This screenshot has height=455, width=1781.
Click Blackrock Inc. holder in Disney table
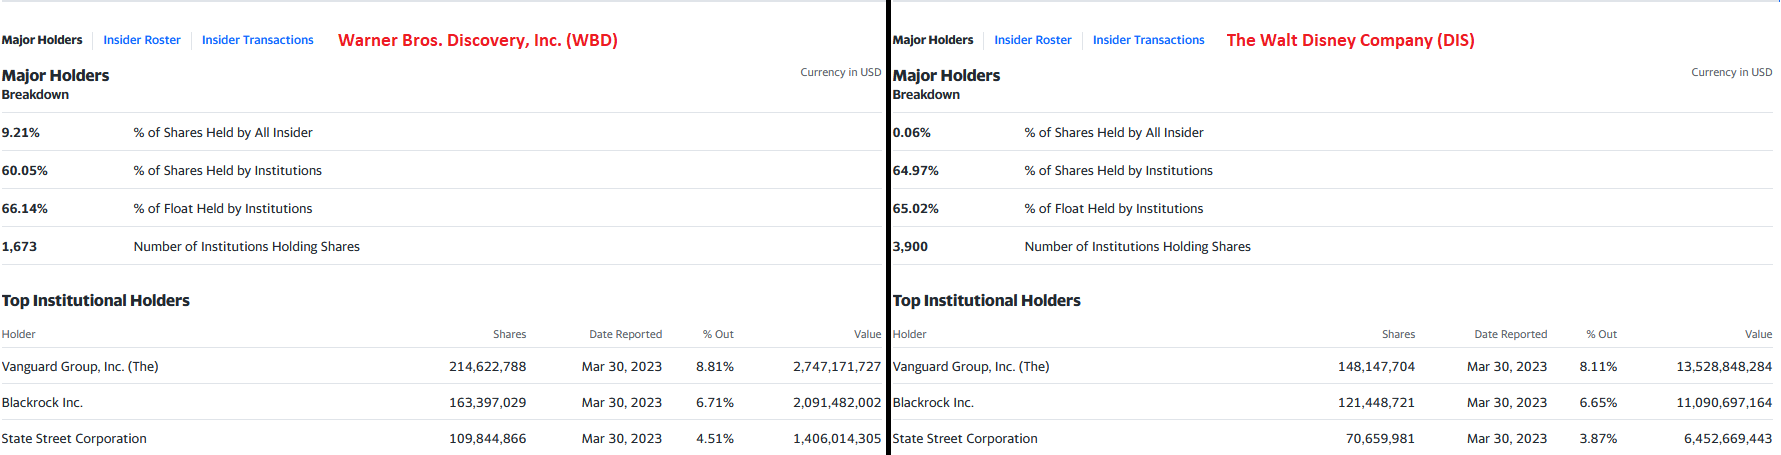pyautogui.click(x=933, y=403)
